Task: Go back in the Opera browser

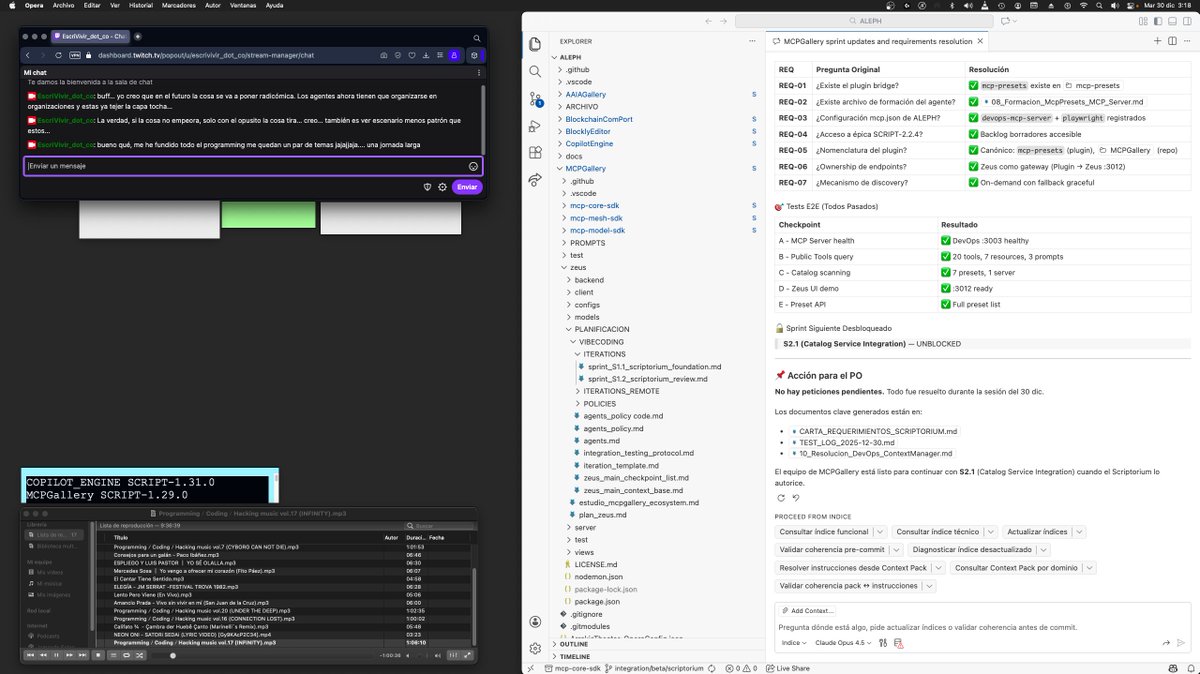Action: pos(29,56)
